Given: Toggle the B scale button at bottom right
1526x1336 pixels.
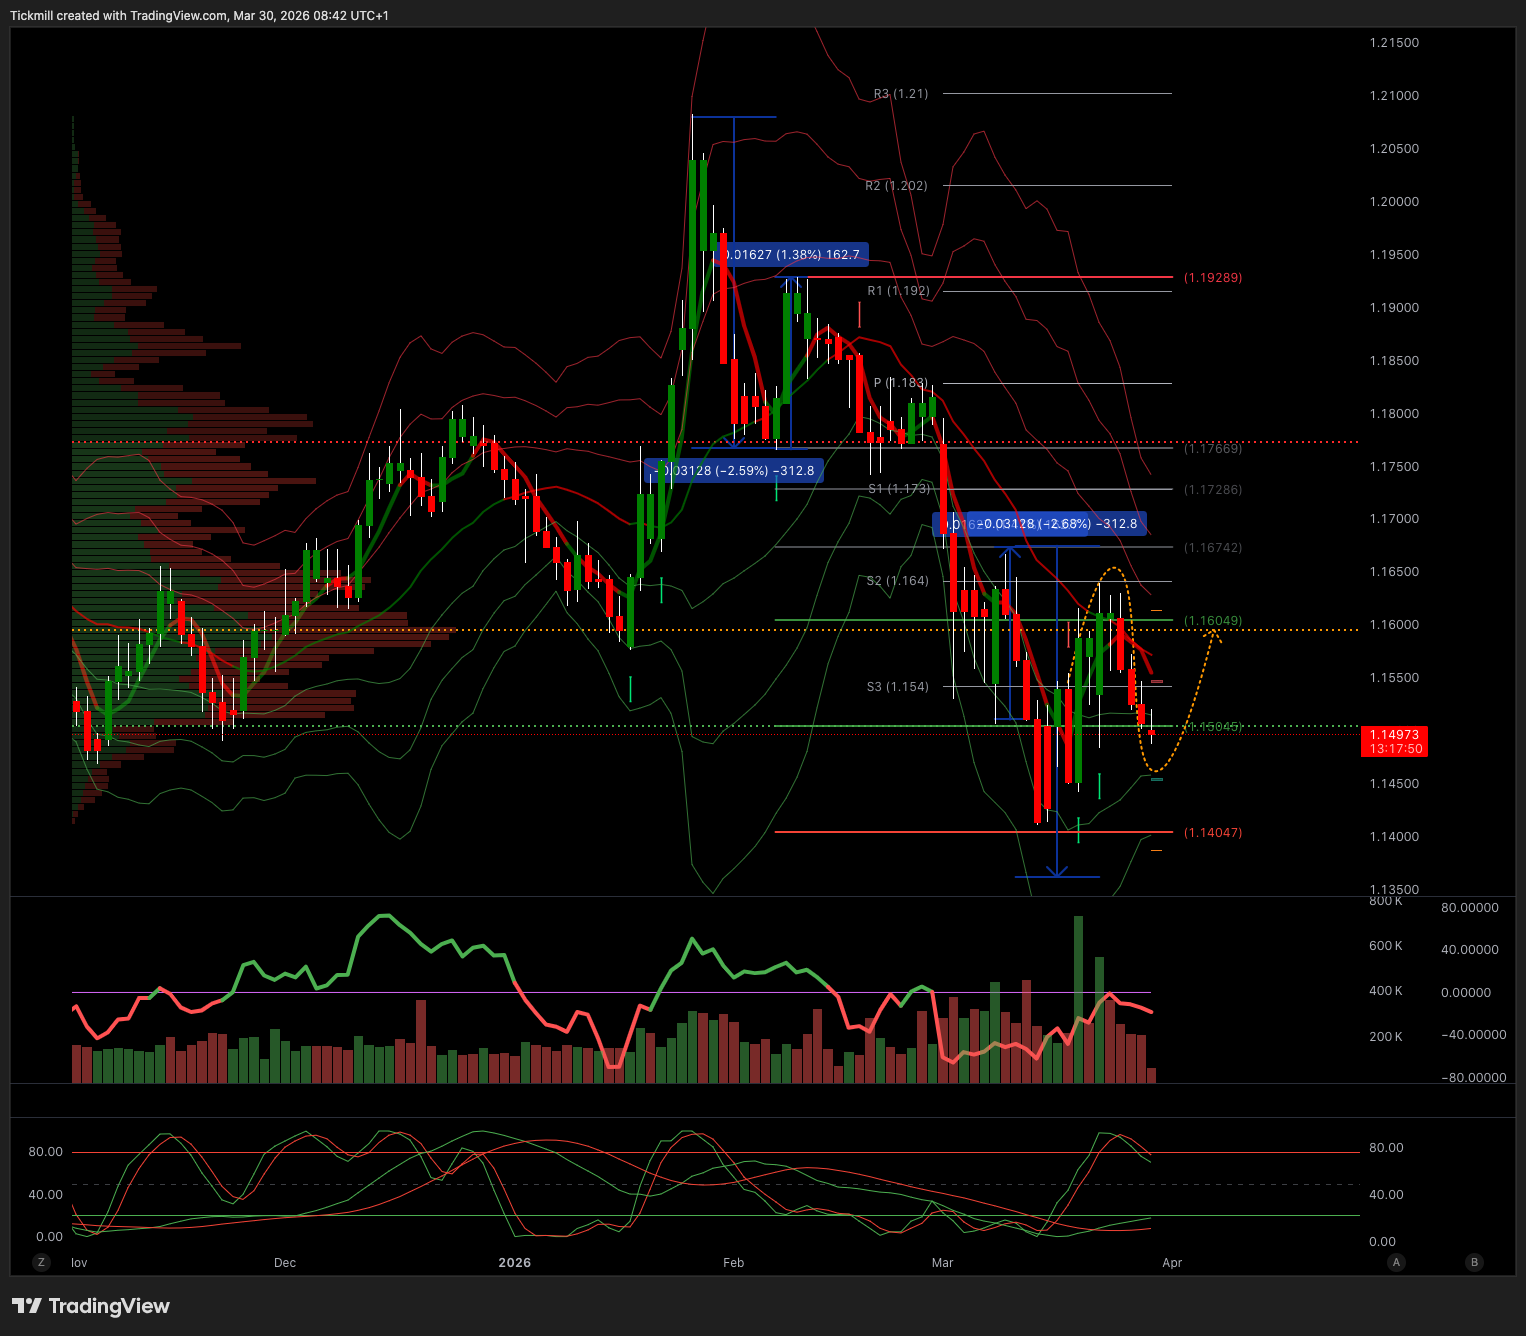Looking at the screenshot, I should pyautogui.click(x=1473, y=1262).
